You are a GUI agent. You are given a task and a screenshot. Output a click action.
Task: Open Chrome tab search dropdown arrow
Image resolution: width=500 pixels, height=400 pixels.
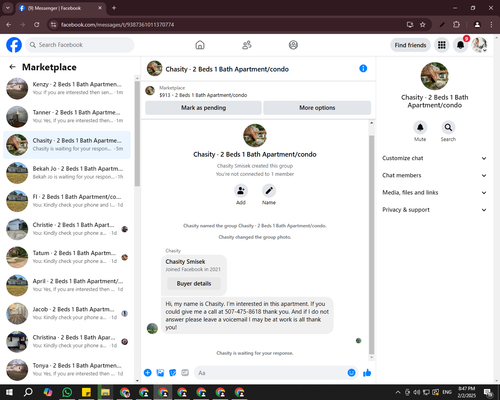click(x=7, y=8)
